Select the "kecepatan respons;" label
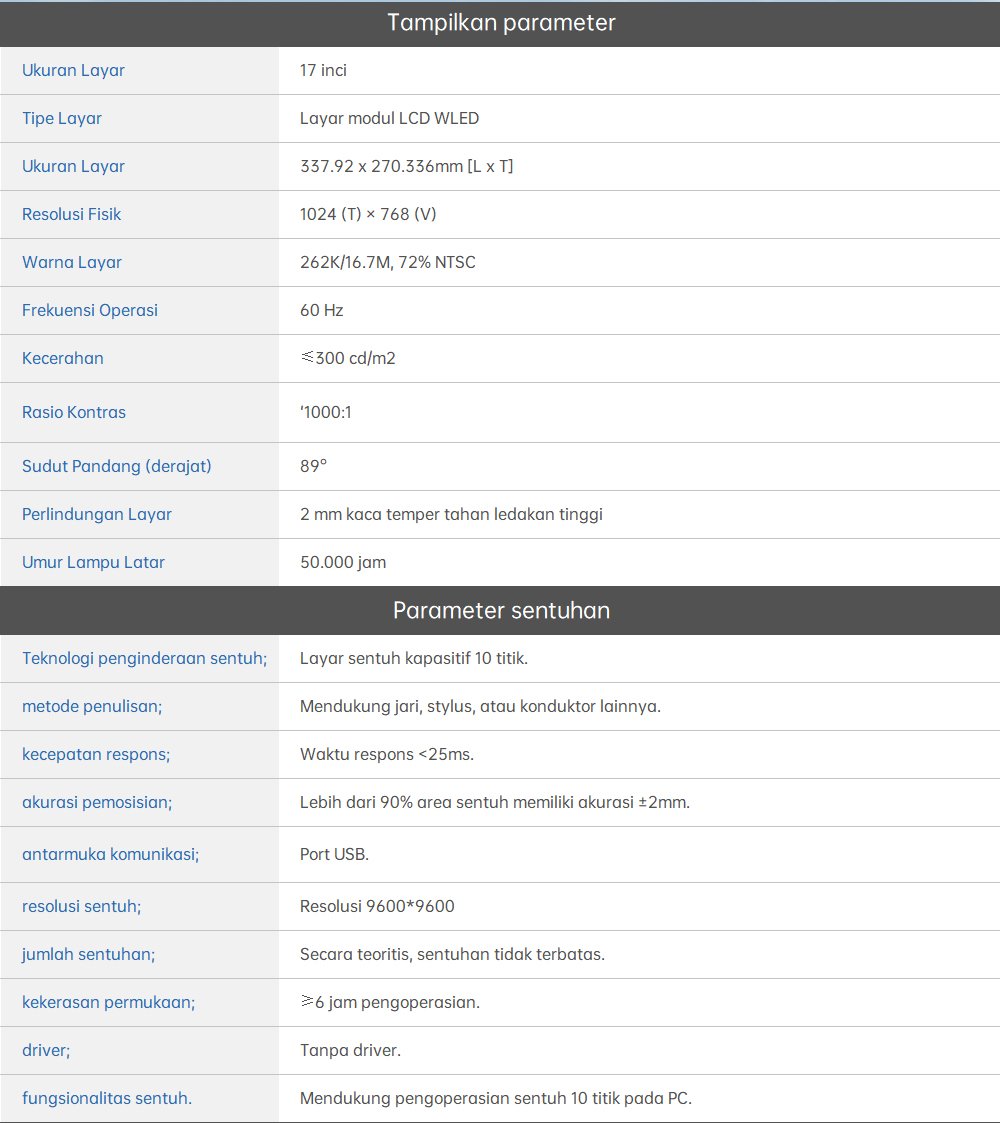The image size is (1000, 1123). click(x=96, y=754)
